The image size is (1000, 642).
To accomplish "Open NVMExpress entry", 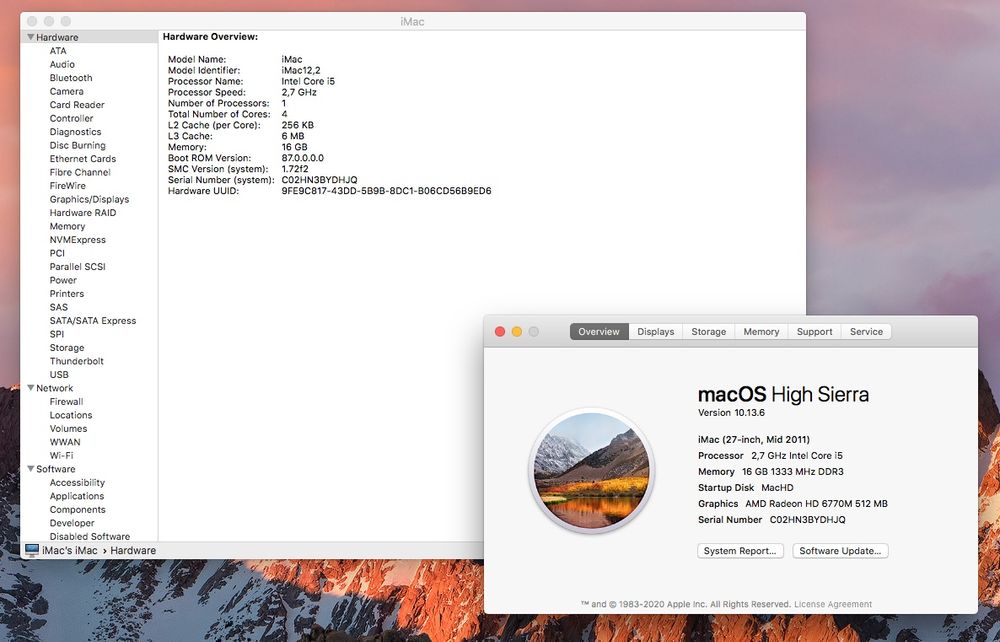I will [78, 240].
